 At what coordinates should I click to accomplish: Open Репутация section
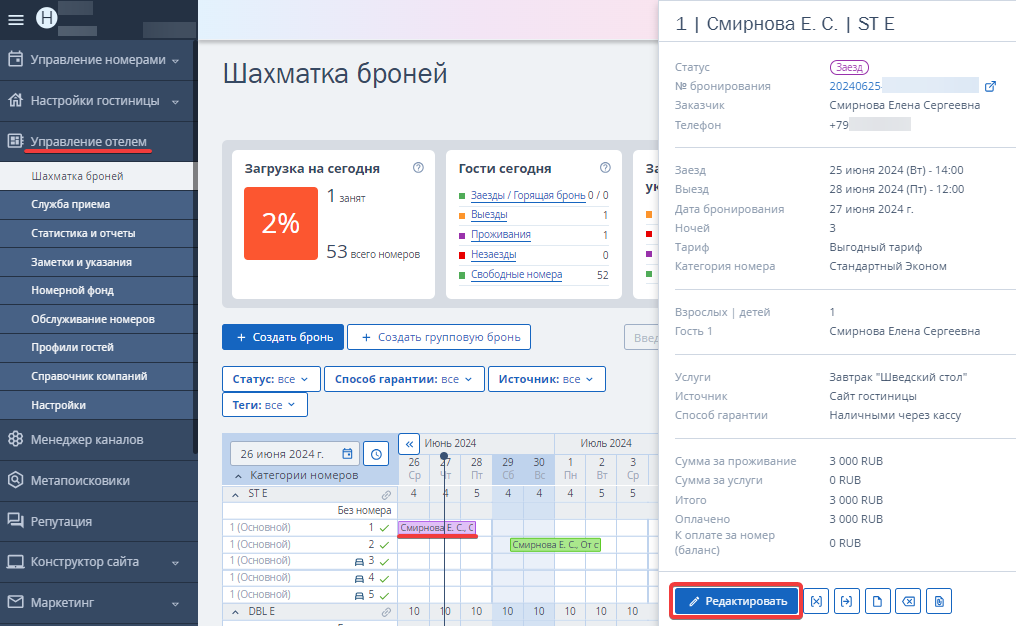98,521
